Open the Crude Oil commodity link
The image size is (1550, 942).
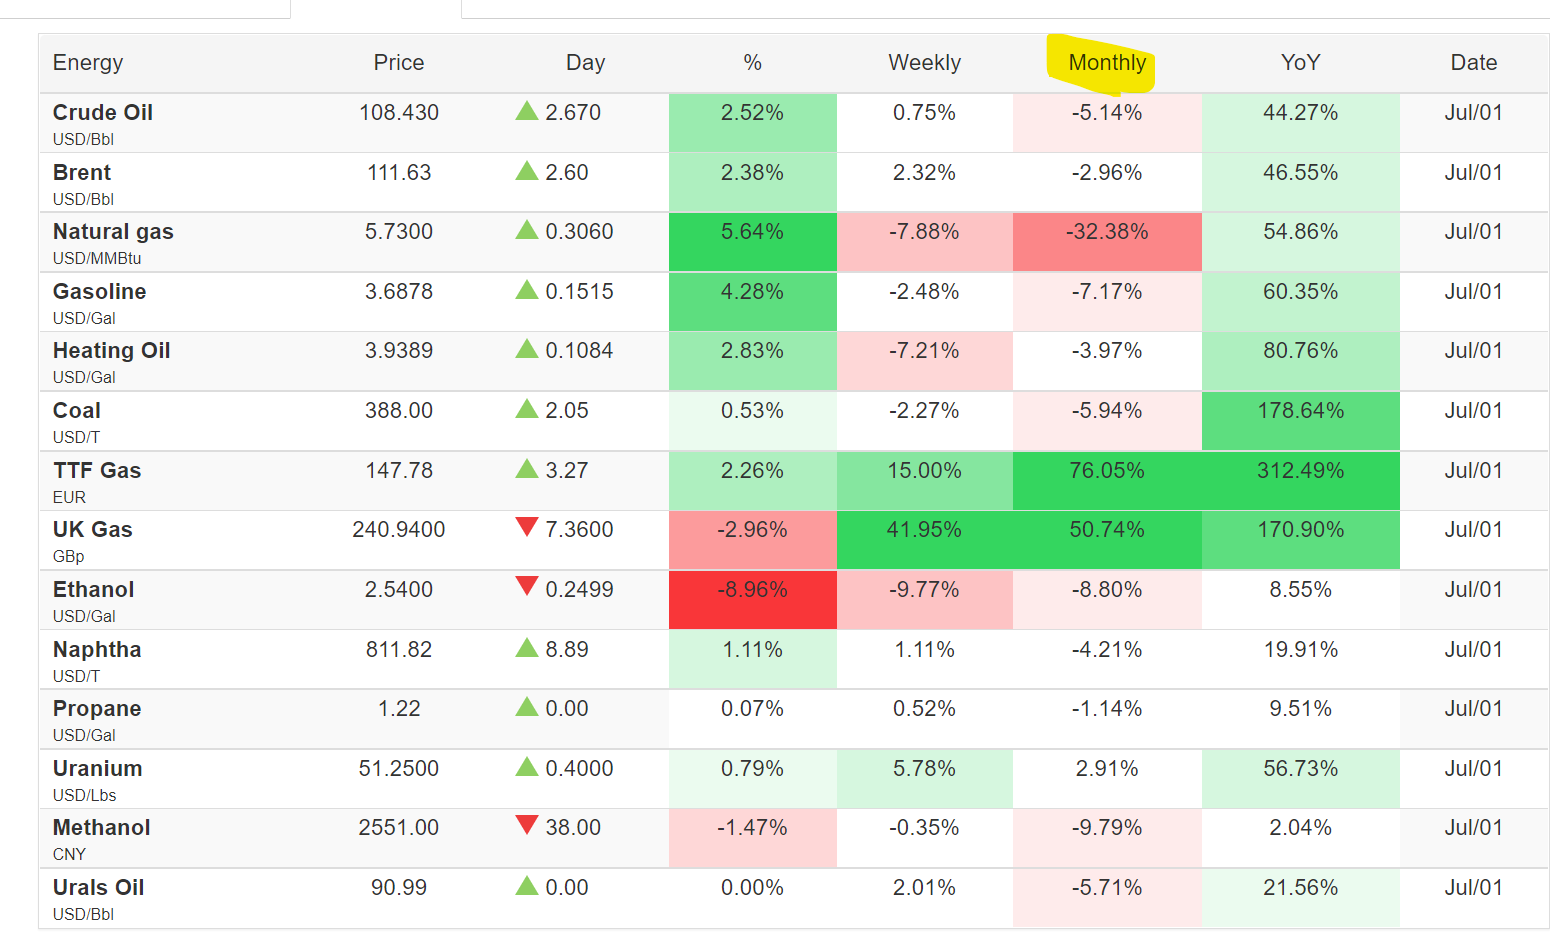(x=103, y=113)
